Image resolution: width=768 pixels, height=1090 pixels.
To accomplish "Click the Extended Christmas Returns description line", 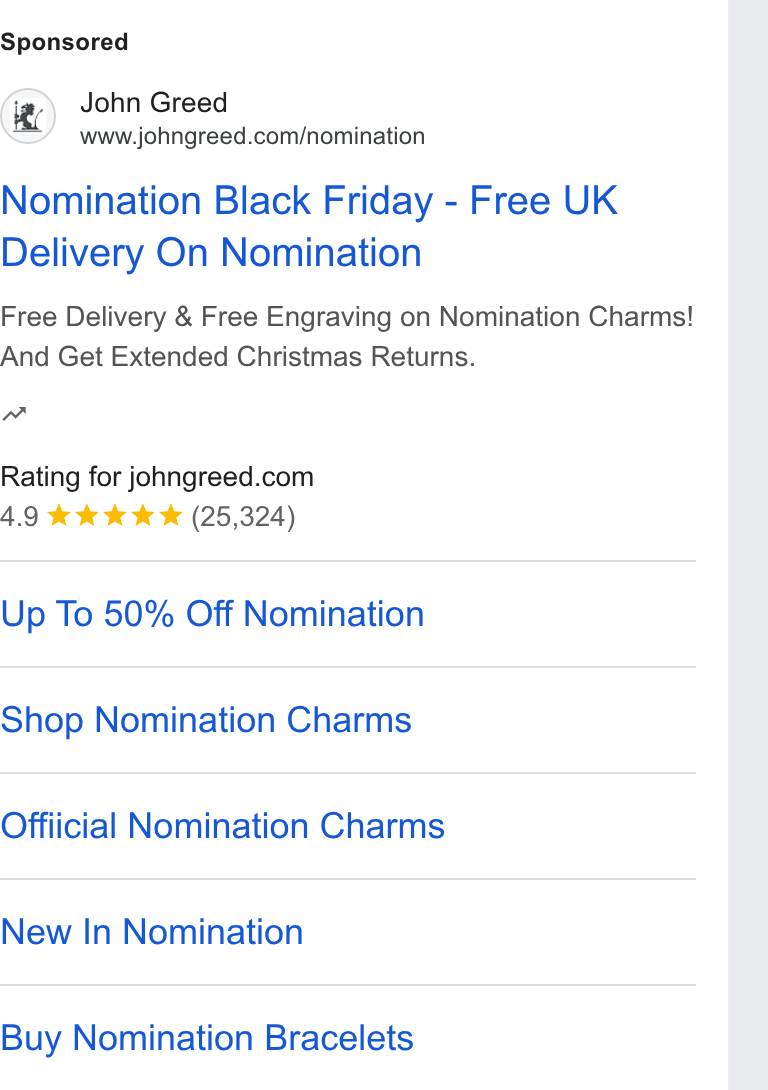I will (x=238, y=357).
